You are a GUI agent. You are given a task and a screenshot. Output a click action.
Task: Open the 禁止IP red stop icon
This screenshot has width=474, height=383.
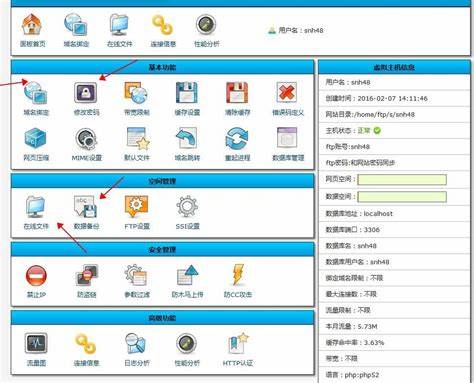pyautogui.click(x=36, y=275)
